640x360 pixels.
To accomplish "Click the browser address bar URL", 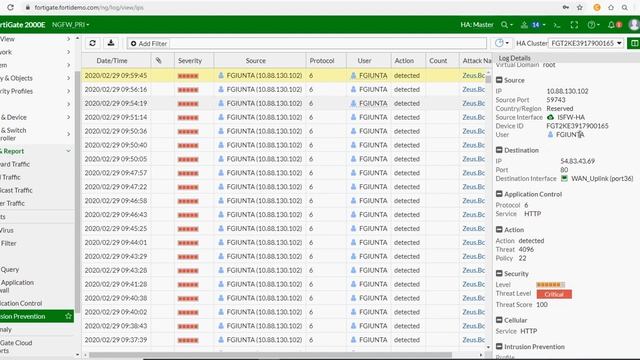I will 89,7.
